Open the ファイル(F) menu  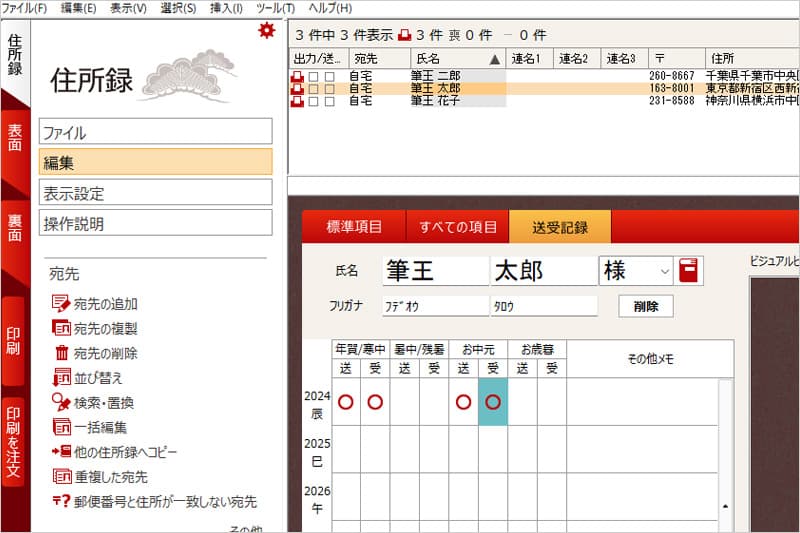[23, 8]
